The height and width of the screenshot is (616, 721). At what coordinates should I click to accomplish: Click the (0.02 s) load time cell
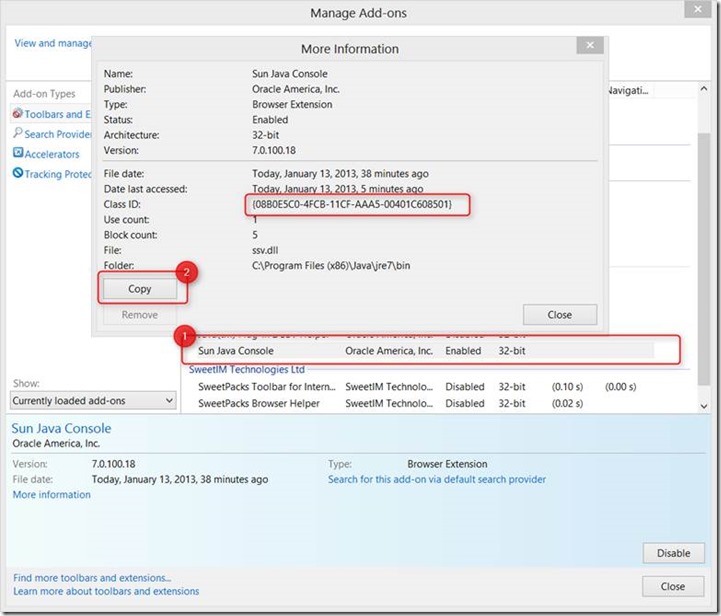(x=567, y=403)
